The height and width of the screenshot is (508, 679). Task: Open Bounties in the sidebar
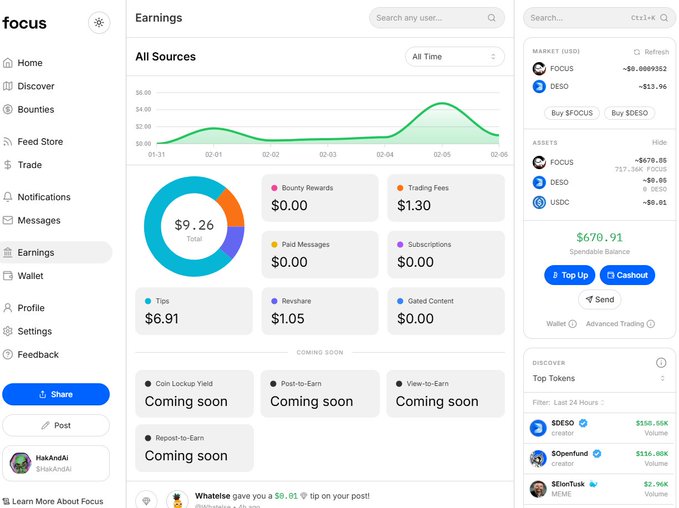36,110
